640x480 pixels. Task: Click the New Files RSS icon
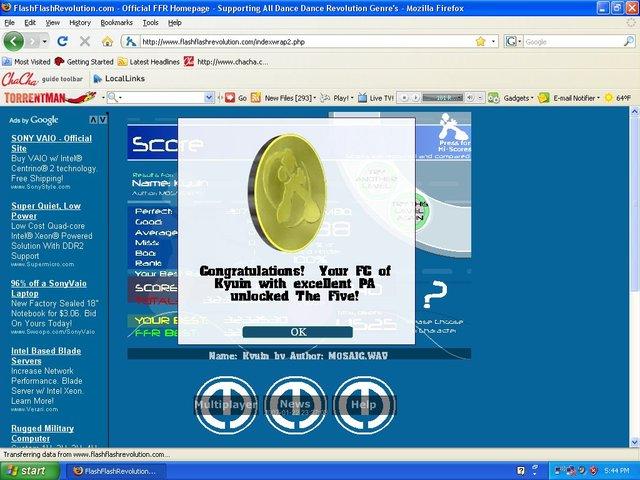(x=256, y=98)
